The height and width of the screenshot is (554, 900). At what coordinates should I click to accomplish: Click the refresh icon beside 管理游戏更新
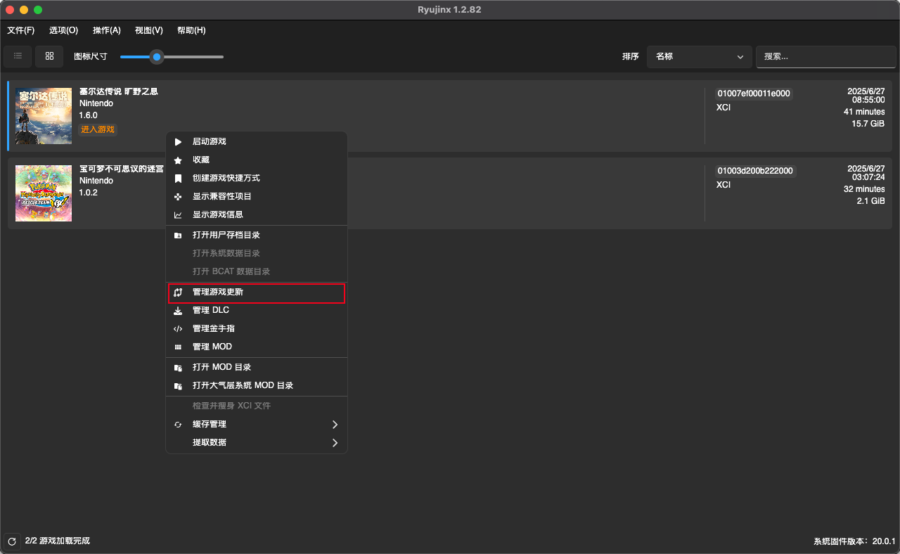click(x=178, y=292)
